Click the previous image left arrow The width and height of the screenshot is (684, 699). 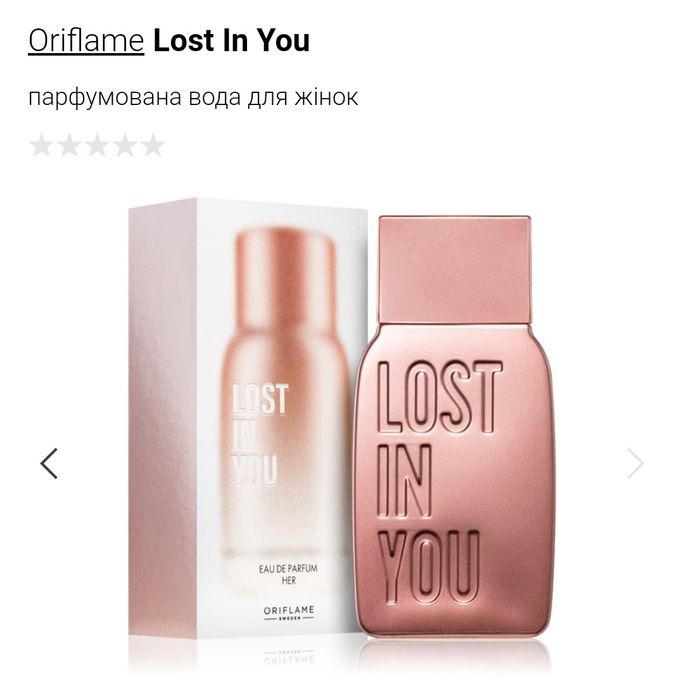point(49,464)
